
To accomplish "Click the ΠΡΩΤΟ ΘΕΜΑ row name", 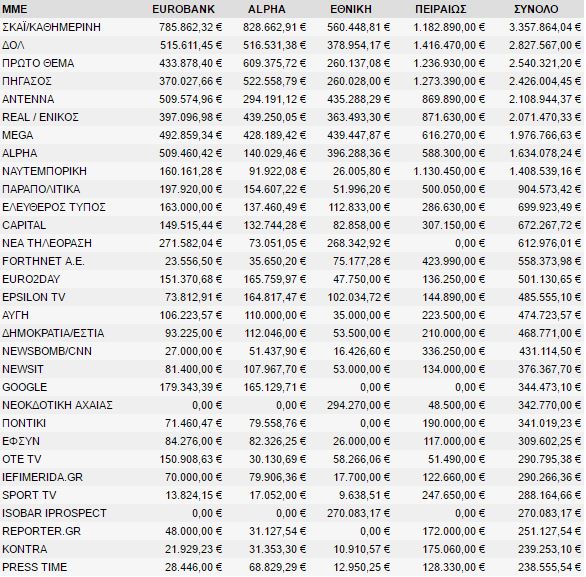I will coord(38,63).
